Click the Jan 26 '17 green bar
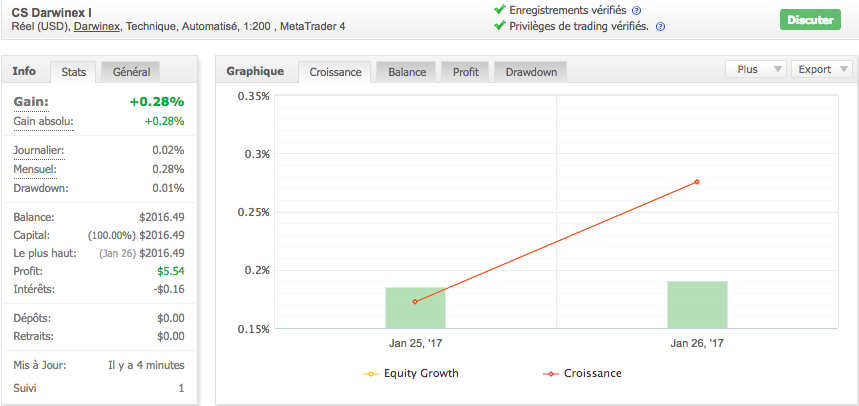Viewport: 859px width, 406px height. coord(697,305)
